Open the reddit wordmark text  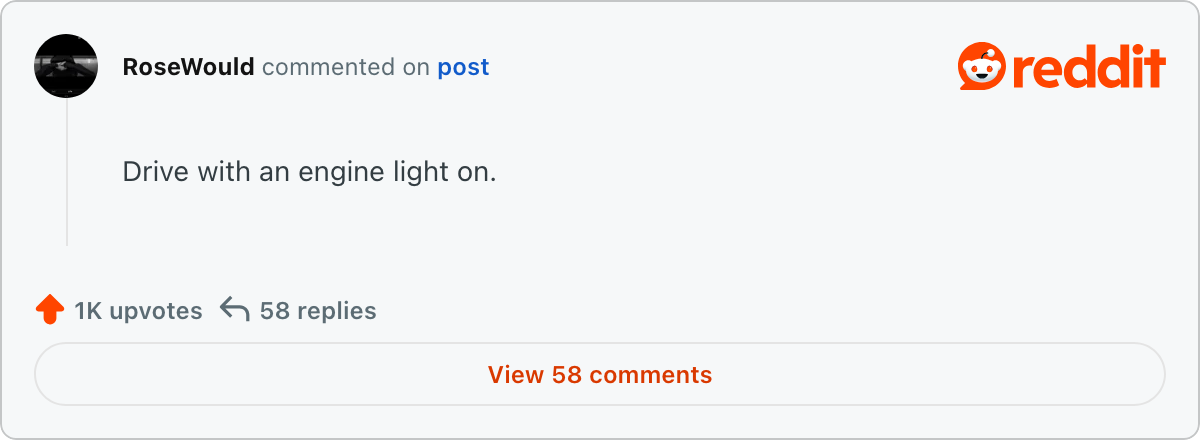pos(1087,68)
